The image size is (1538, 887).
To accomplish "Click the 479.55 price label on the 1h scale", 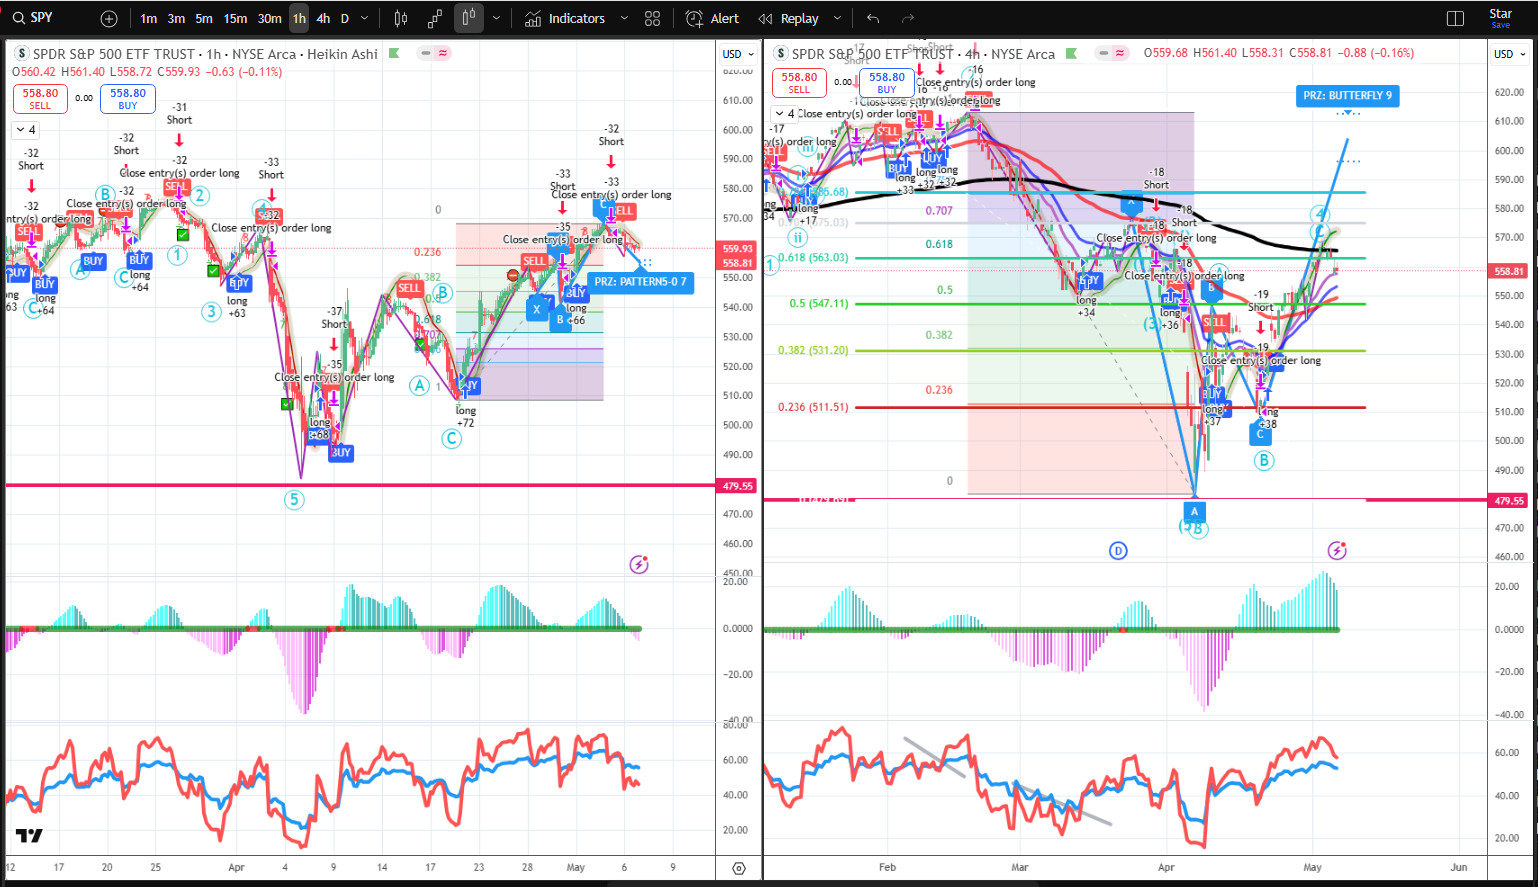I will tap(738, 486).
